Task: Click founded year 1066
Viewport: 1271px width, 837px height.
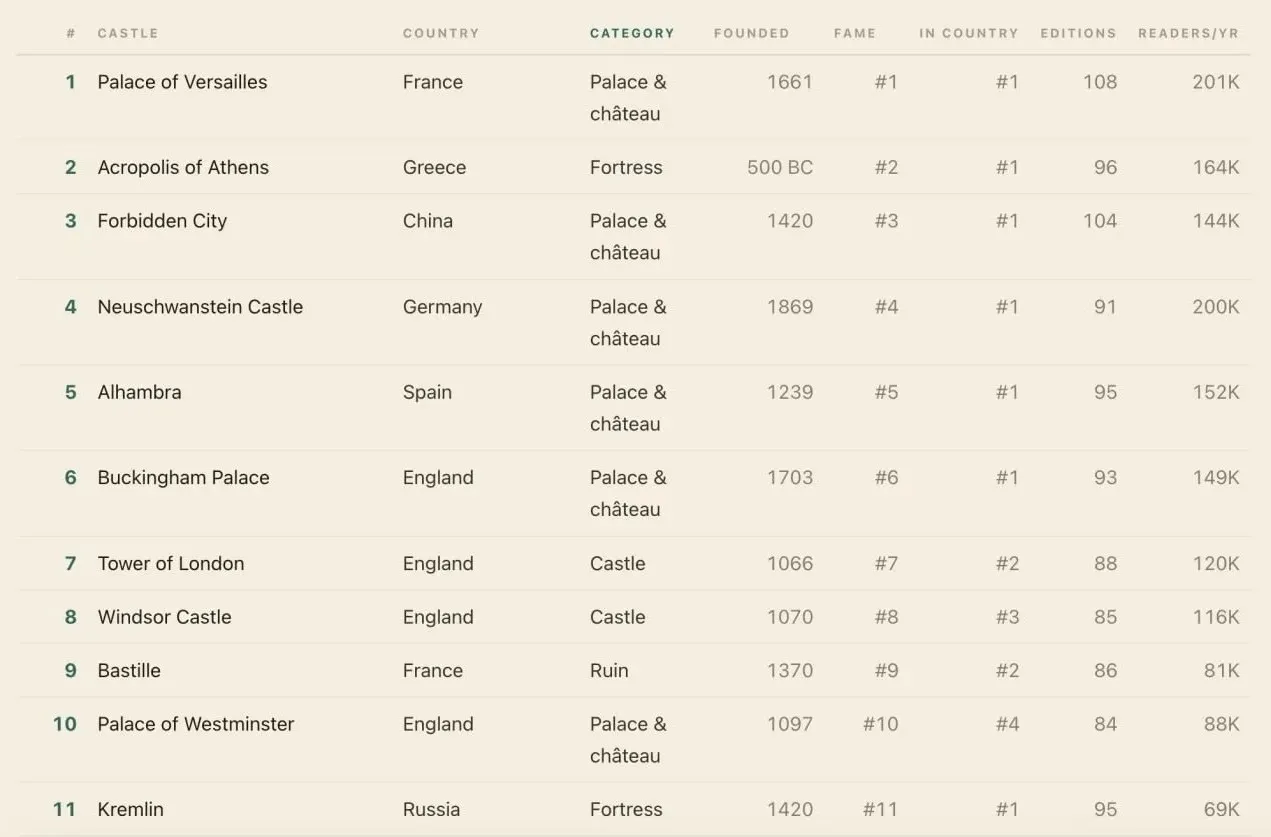Action: point(790,563)
